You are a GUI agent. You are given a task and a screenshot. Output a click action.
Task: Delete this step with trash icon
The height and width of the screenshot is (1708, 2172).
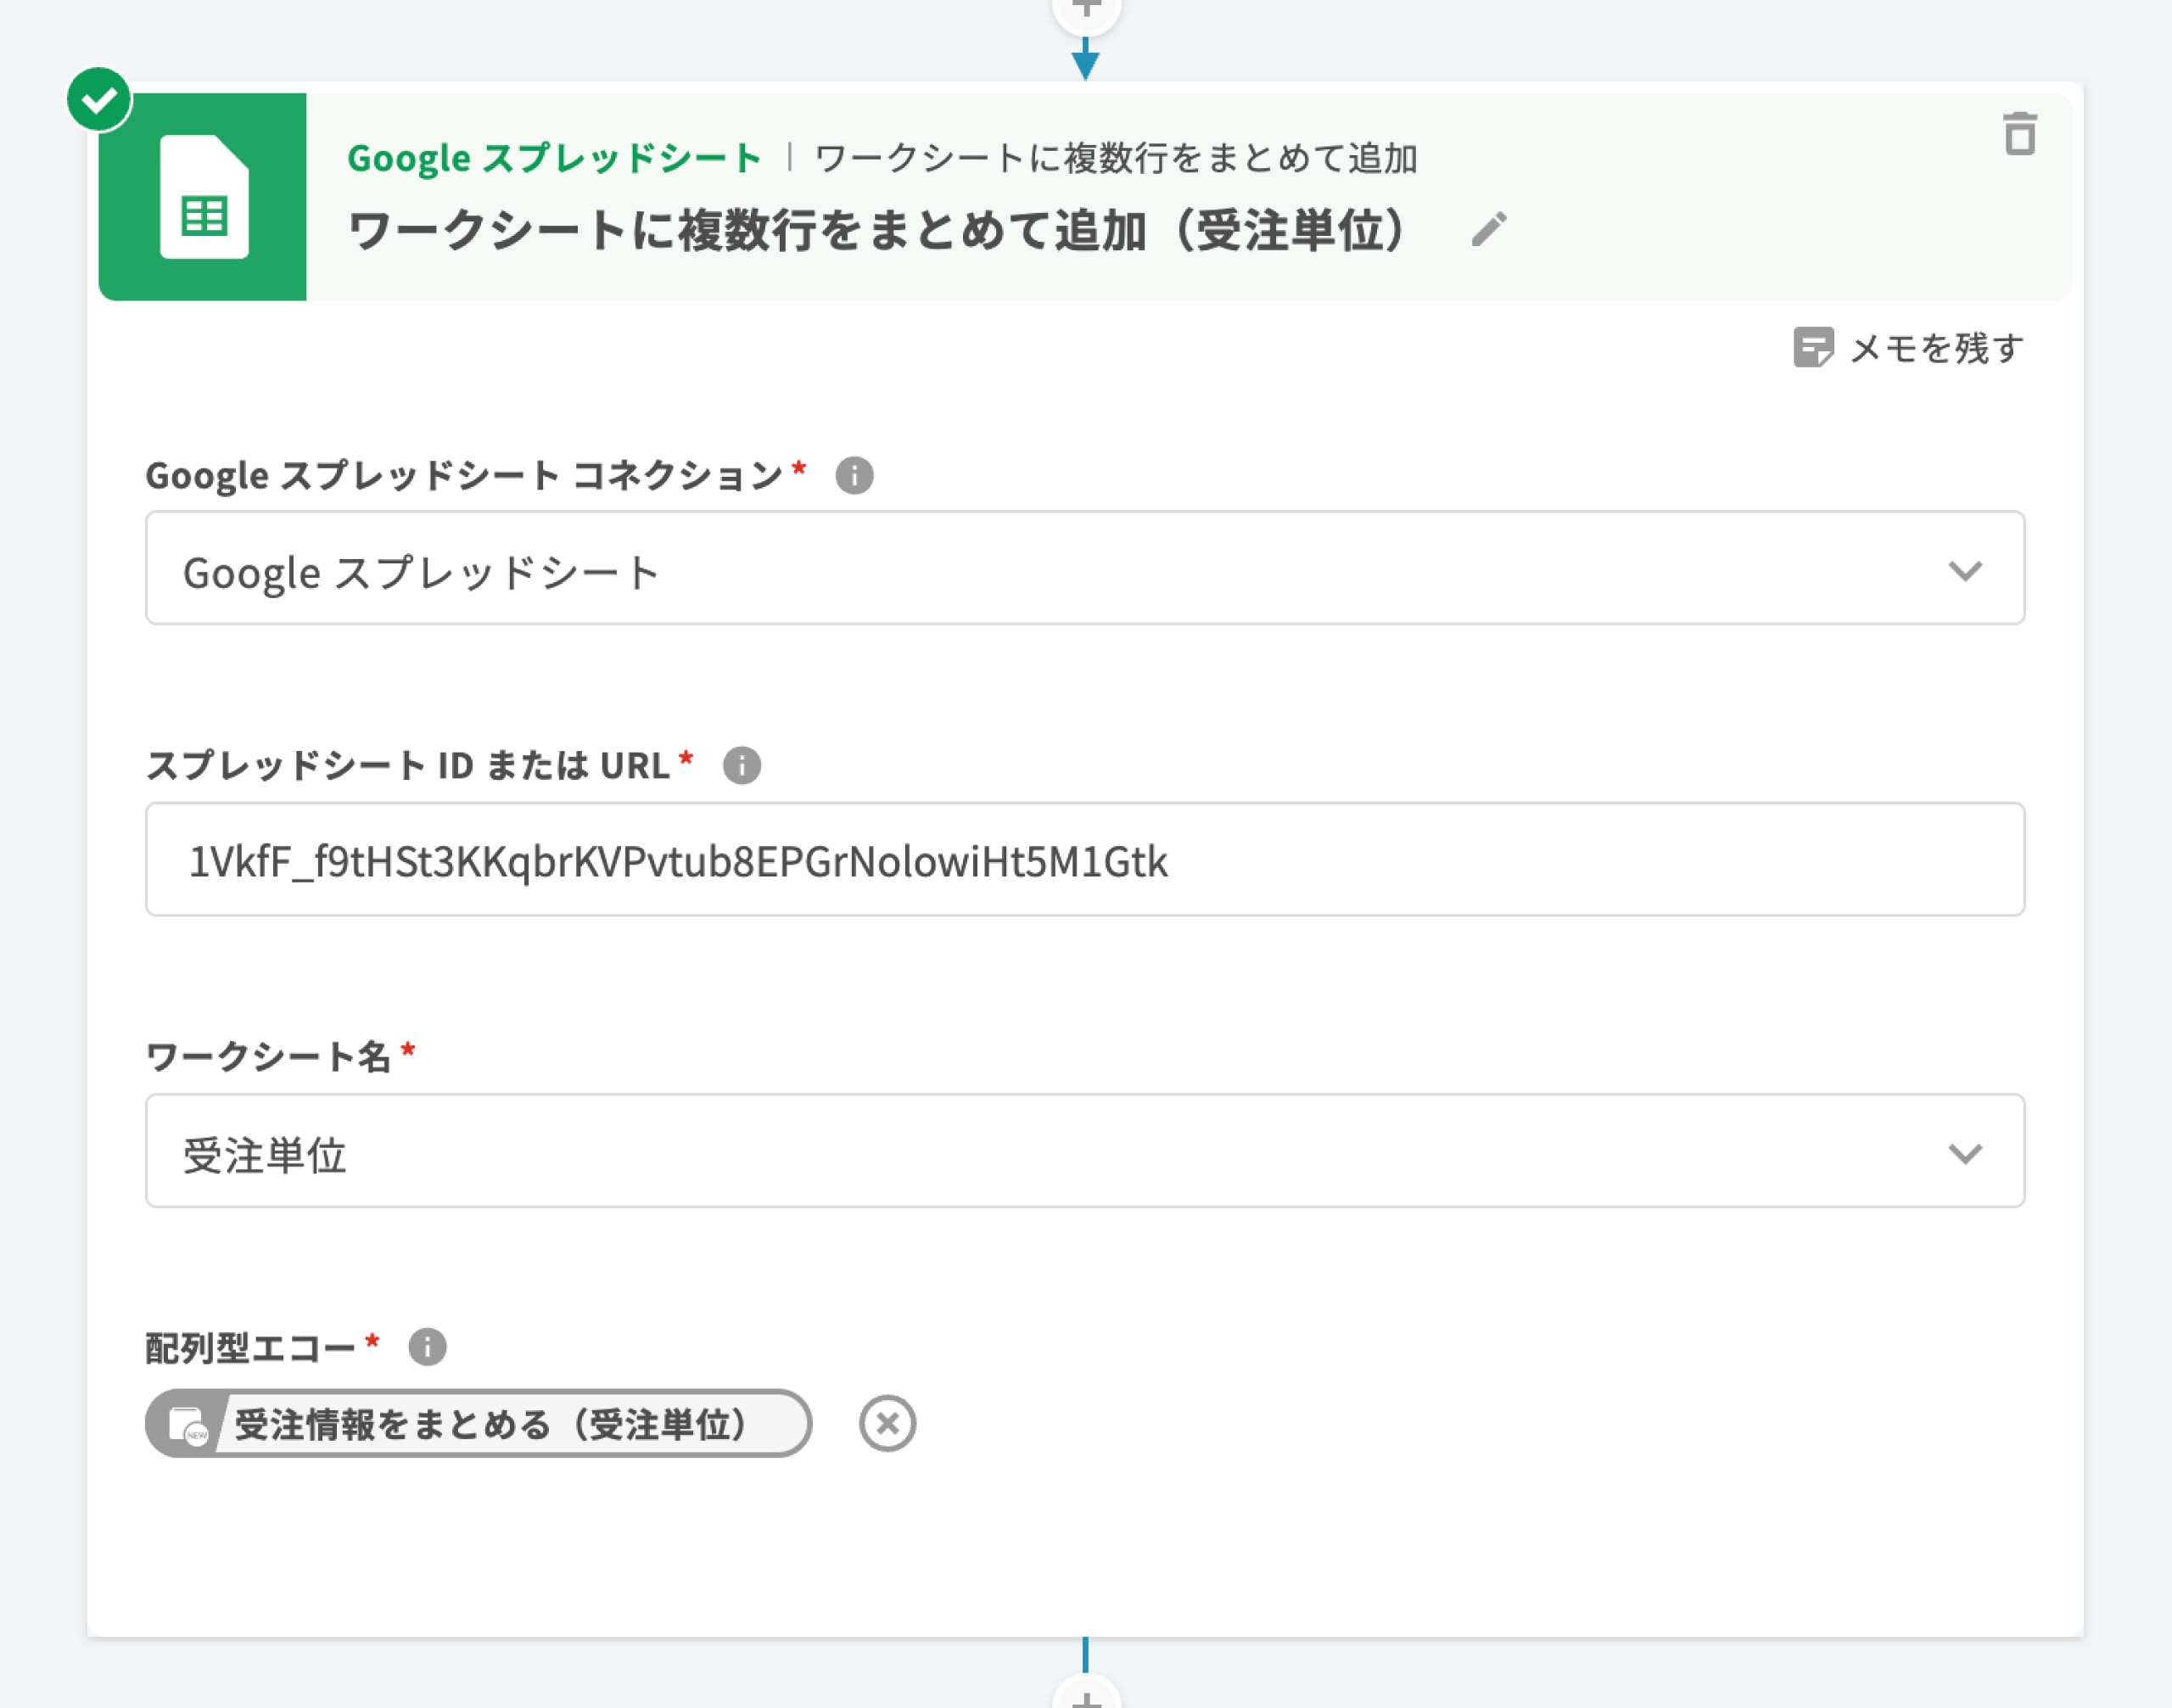pyautogui.click(x=2019, y=134)
